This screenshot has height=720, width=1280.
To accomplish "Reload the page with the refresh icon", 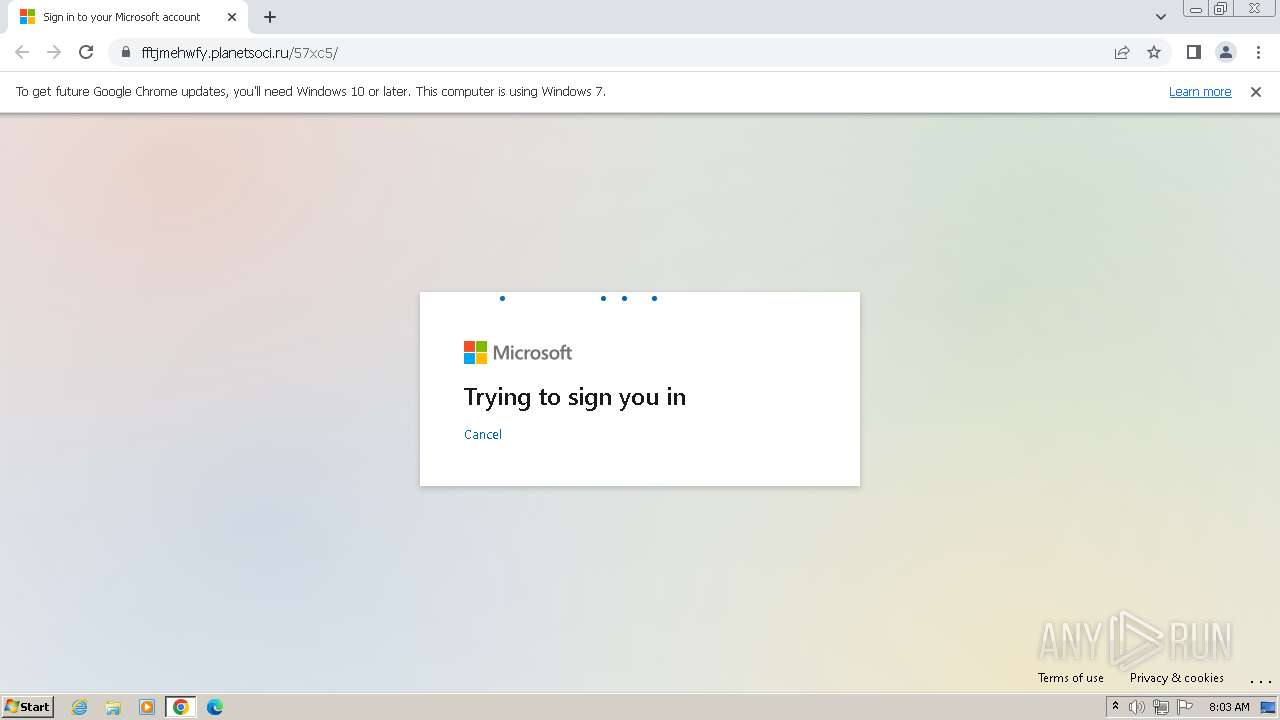I will (x=86, y=52).
